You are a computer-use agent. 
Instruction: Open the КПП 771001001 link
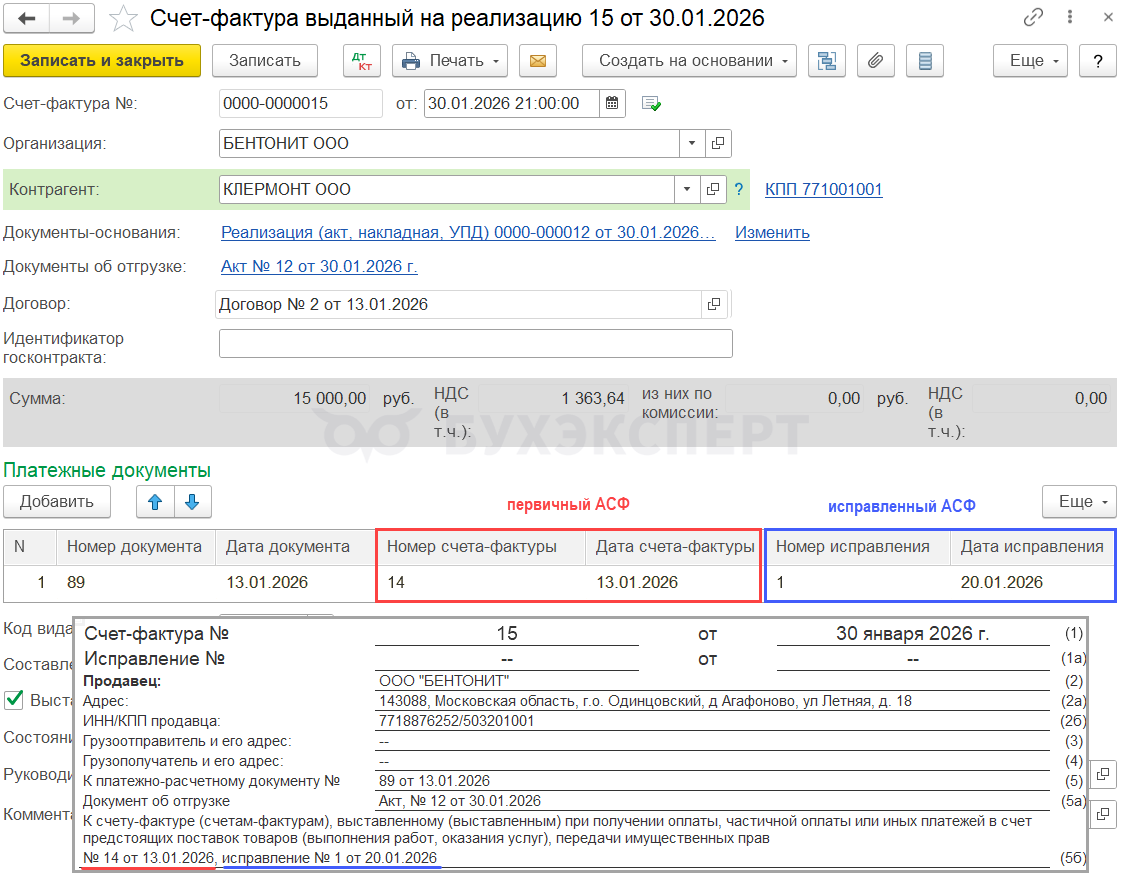pos(823,189)
